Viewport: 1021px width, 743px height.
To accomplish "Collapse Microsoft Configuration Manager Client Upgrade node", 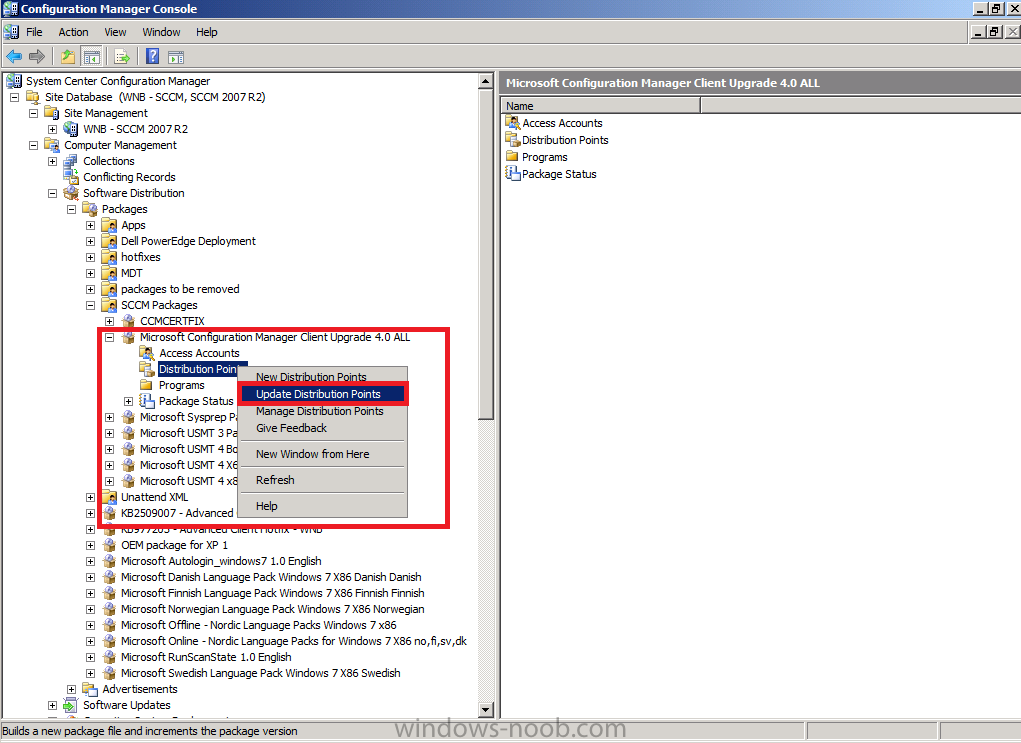I will click(x=109, y=337).
